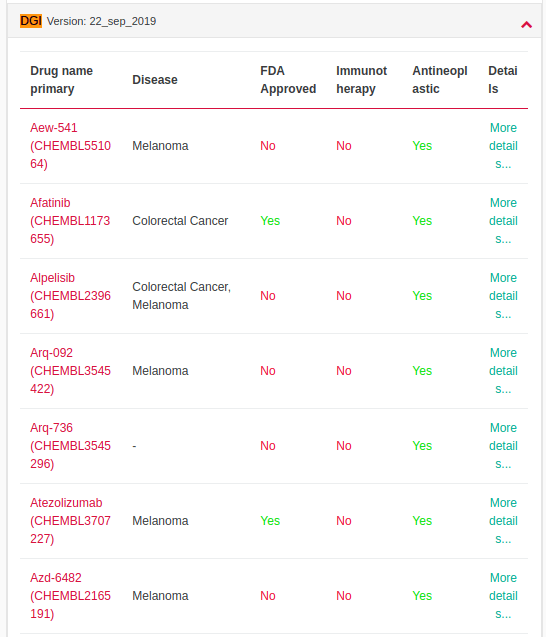This screenshot has width=546, height=637.
Task: Open the Azd-6482 (CHEMBL2165191) drug link
Action: click(x=70, y=596)
